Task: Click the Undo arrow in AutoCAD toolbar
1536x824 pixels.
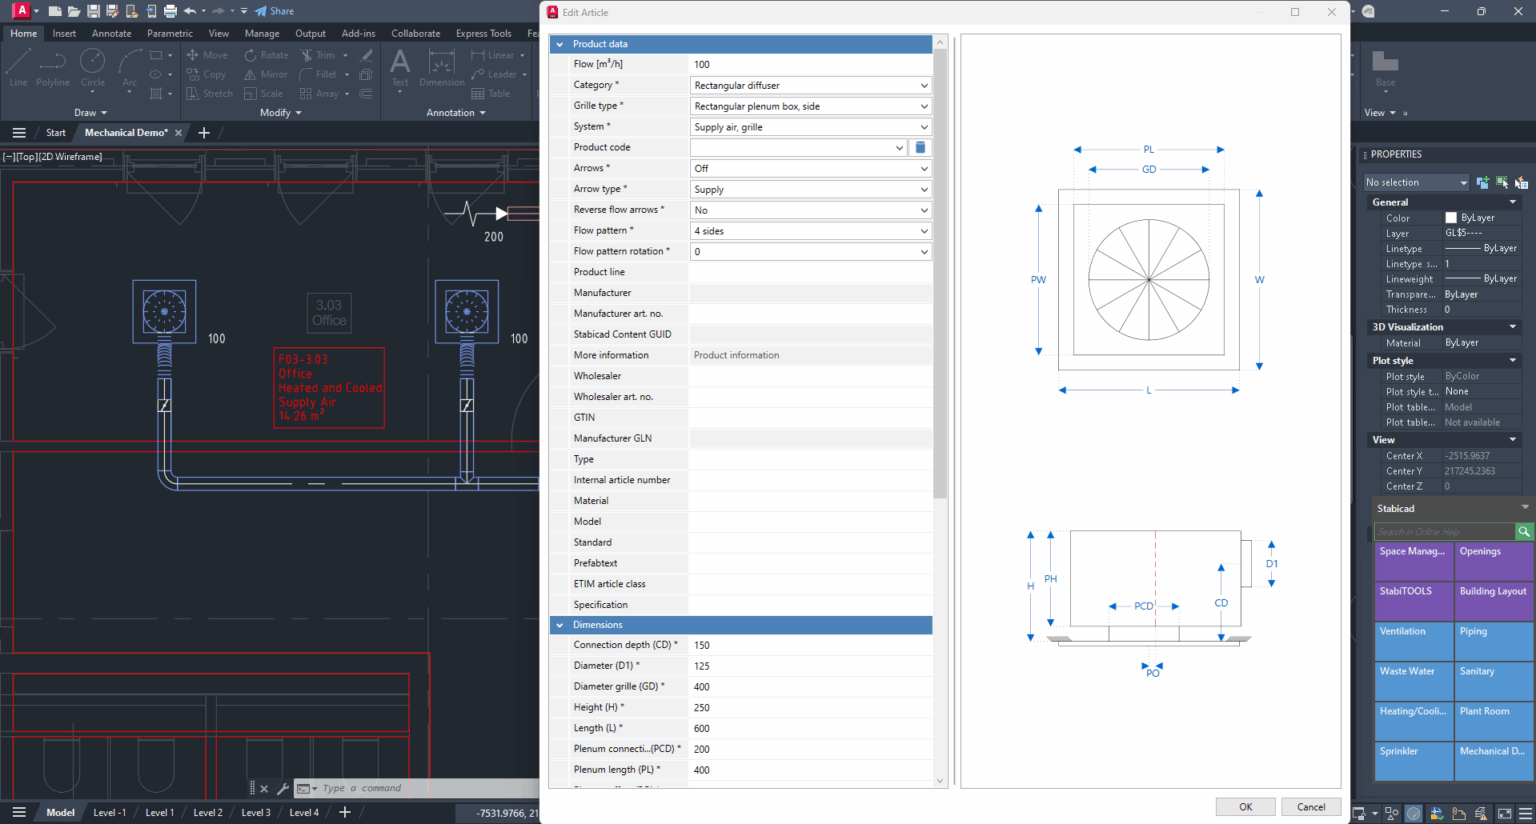Action: pos(189,11)
